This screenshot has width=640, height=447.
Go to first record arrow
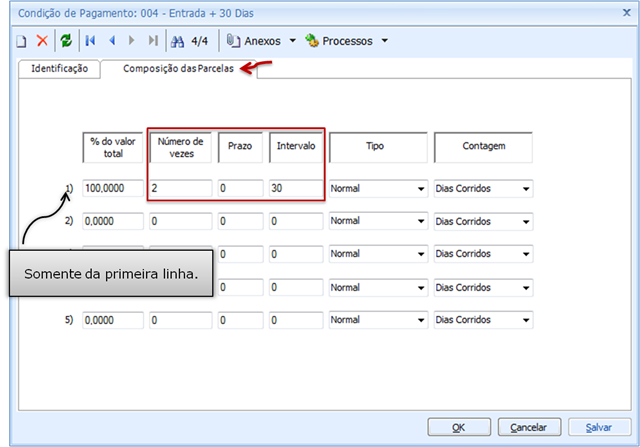pyautogui.click(x=90, y=40)
